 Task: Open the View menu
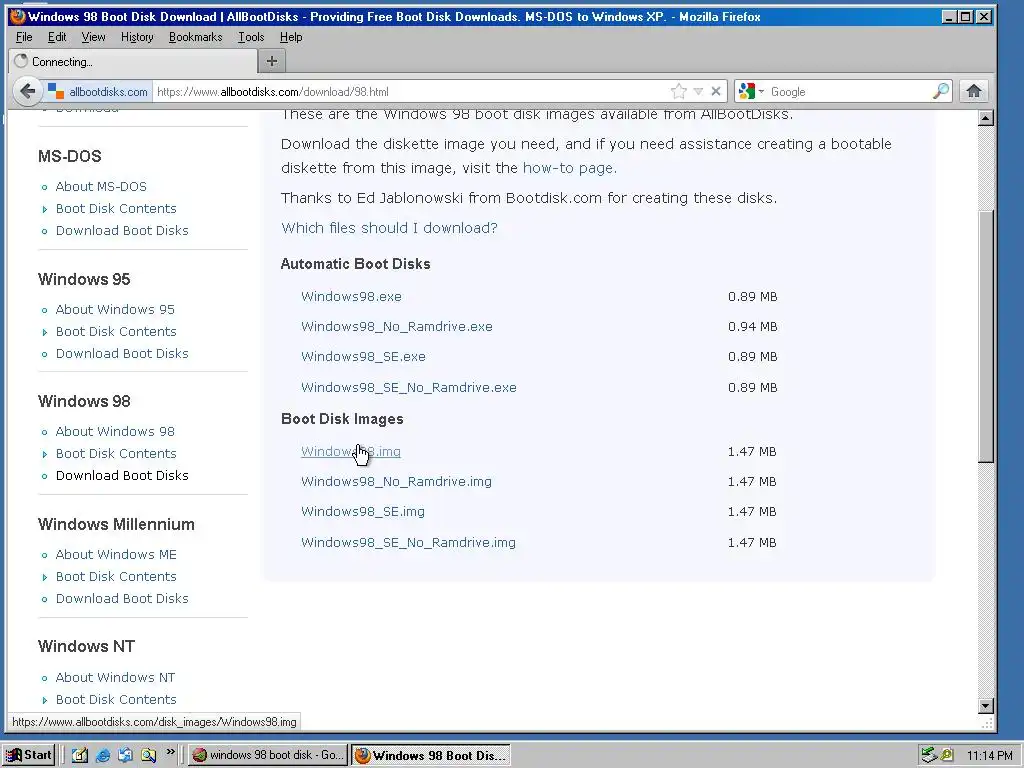(93, 37)
